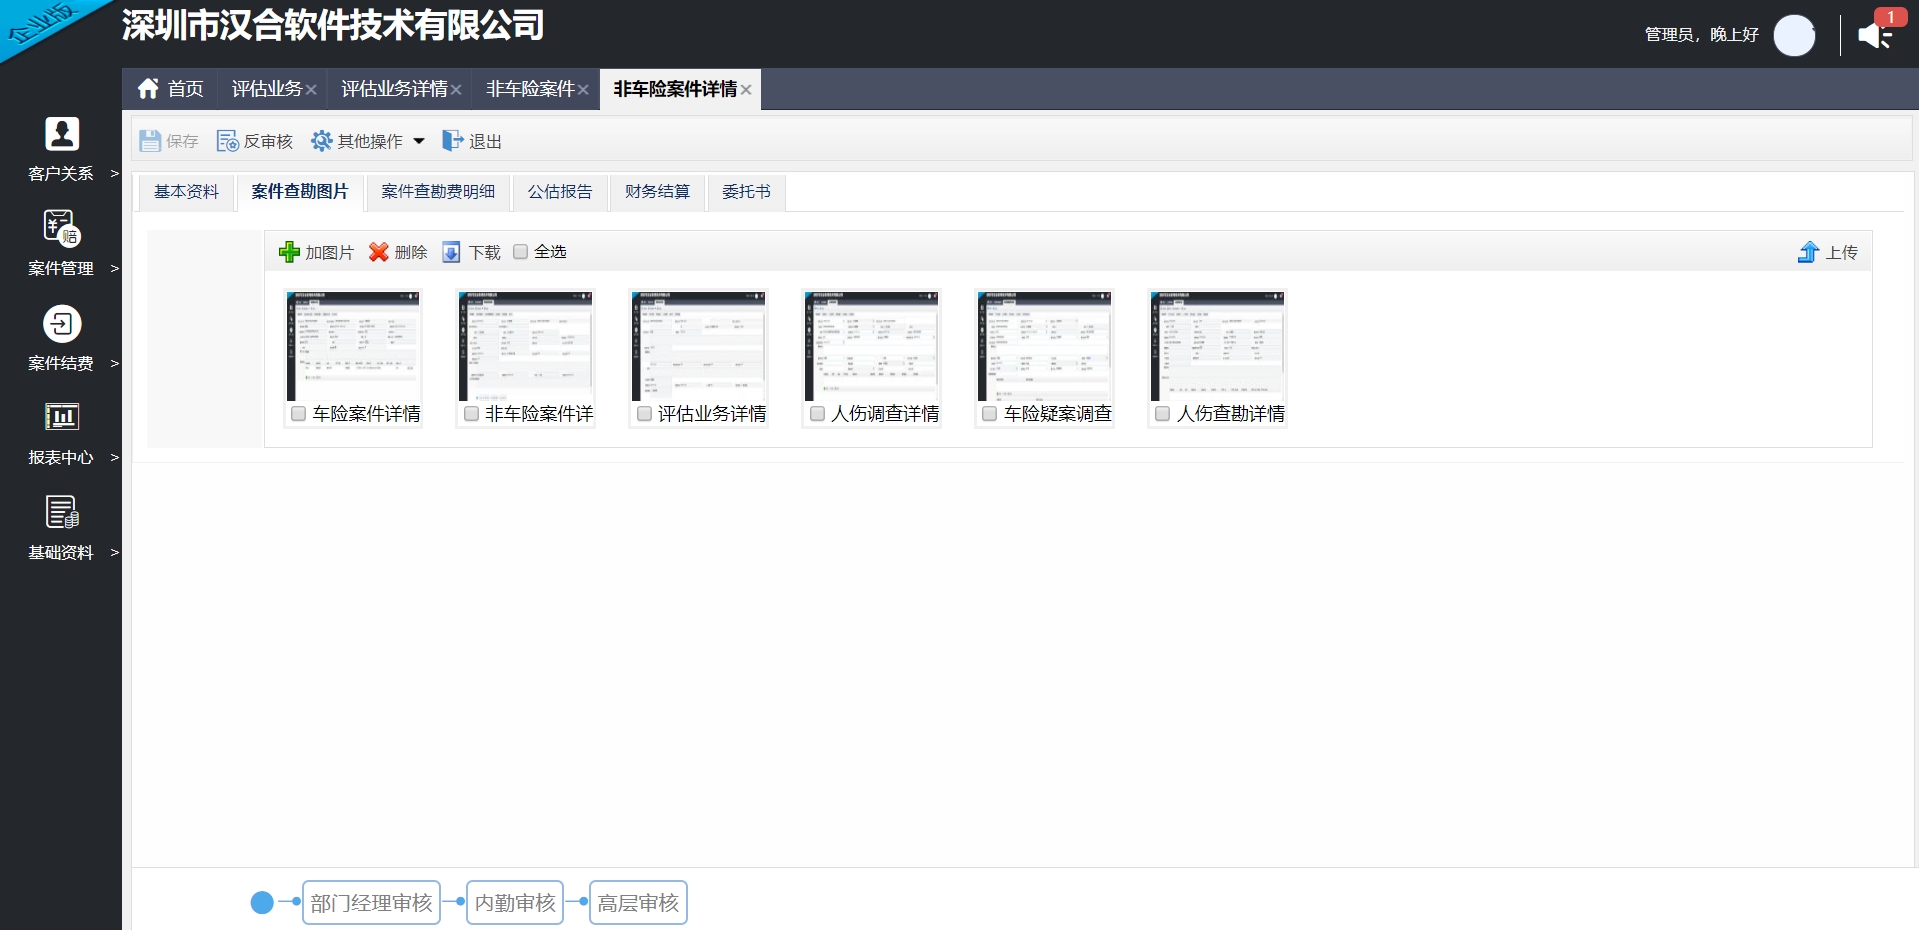
Task: Close the 评估业务详情 tab
Action: pos(456,90)
